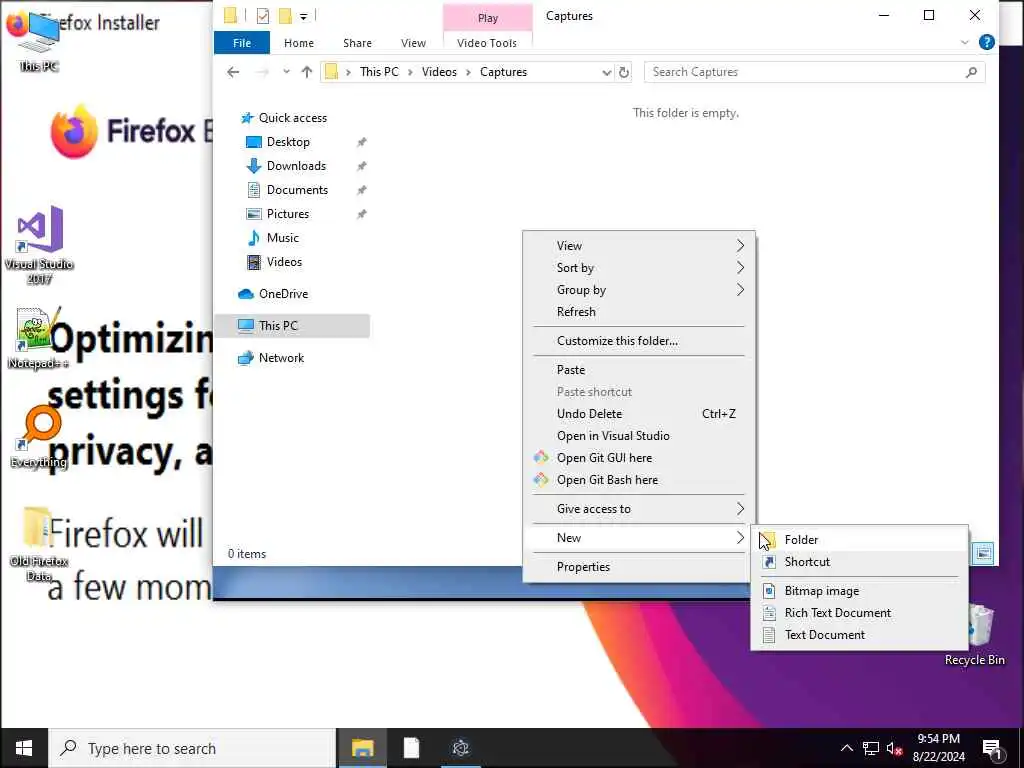This screenshot has height=768, width=1024.
Task: Expand the Sort by submenu arrow
Action: coord(740,268)
